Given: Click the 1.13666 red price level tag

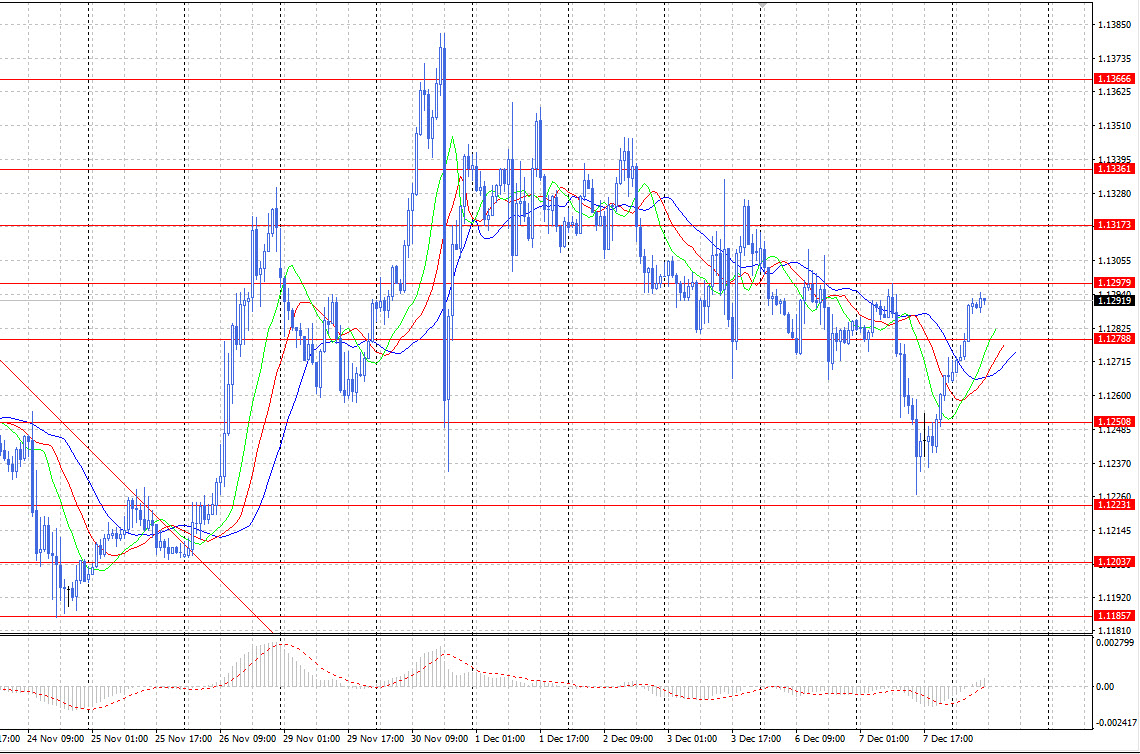Looking at the screenshot, I should (x=1114, y=79).
